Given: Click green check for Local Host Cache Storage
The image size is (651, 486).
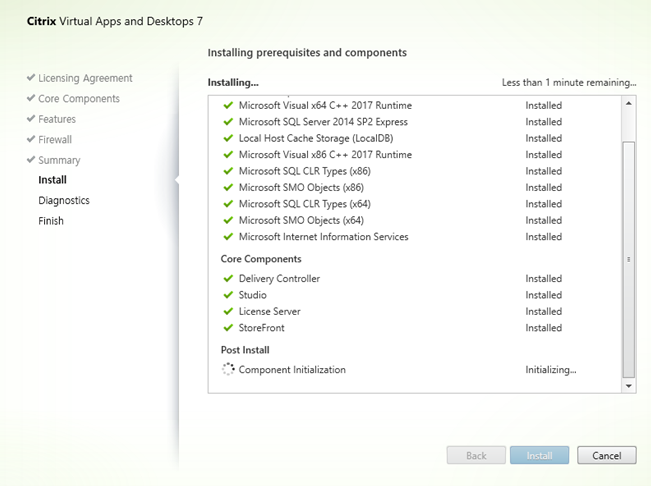Looking at the screenshot, I should (228, 138).
